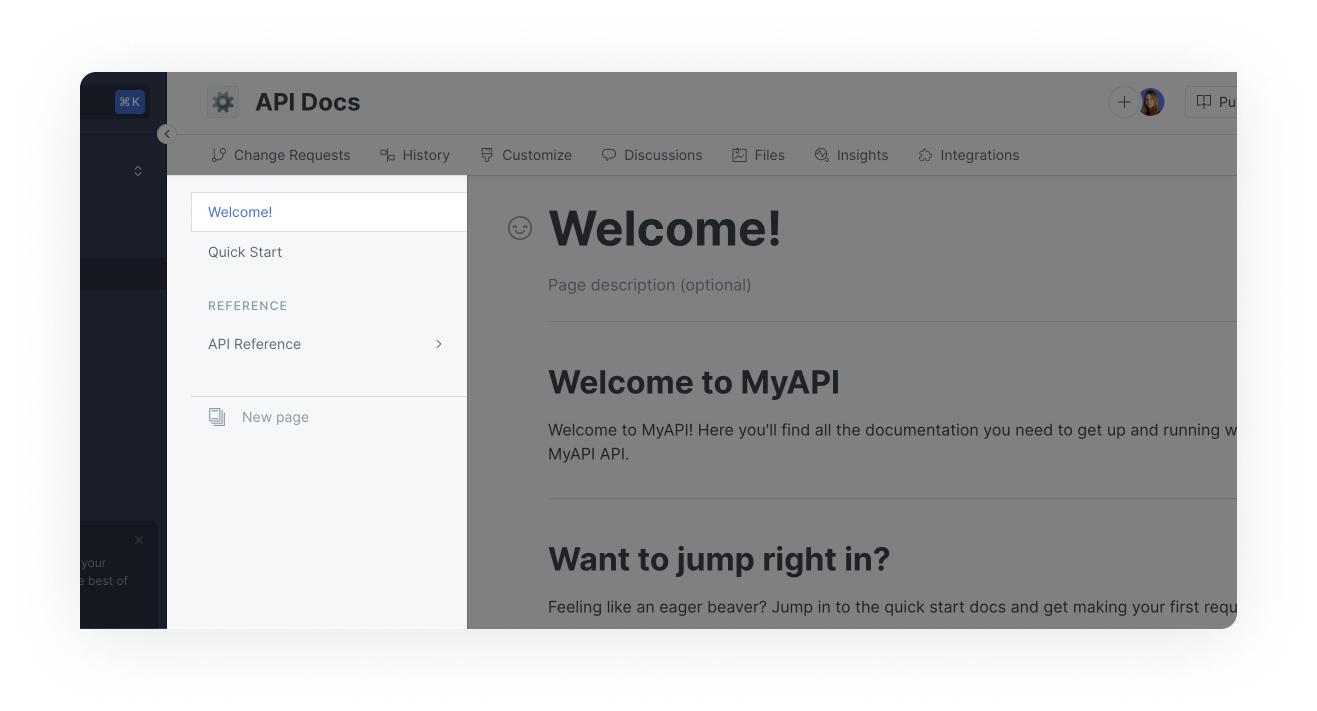
Task: Click the gear icon beside API Docs title
Action: (223, 102)
